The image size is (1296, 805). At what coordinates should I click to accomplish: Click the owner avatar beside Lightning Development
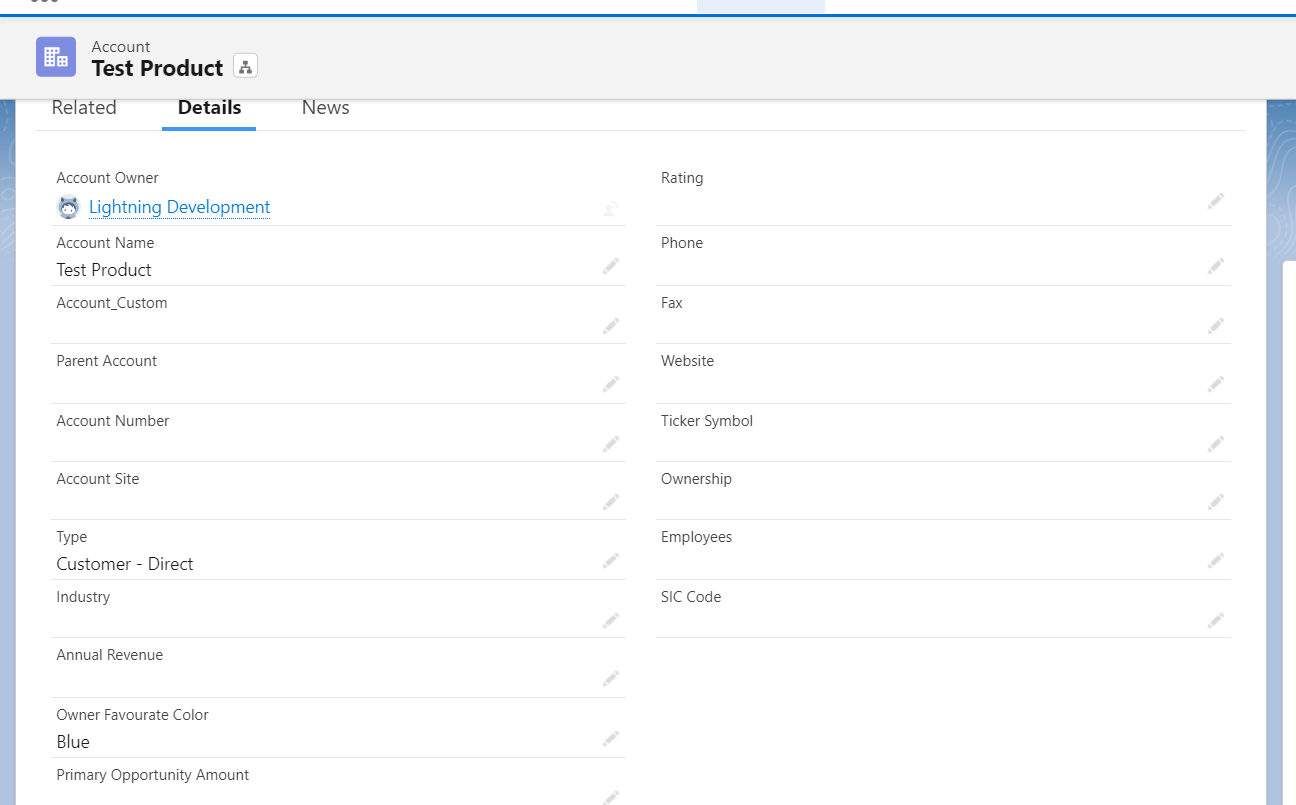pyautogui.click(x=68, y=207)
